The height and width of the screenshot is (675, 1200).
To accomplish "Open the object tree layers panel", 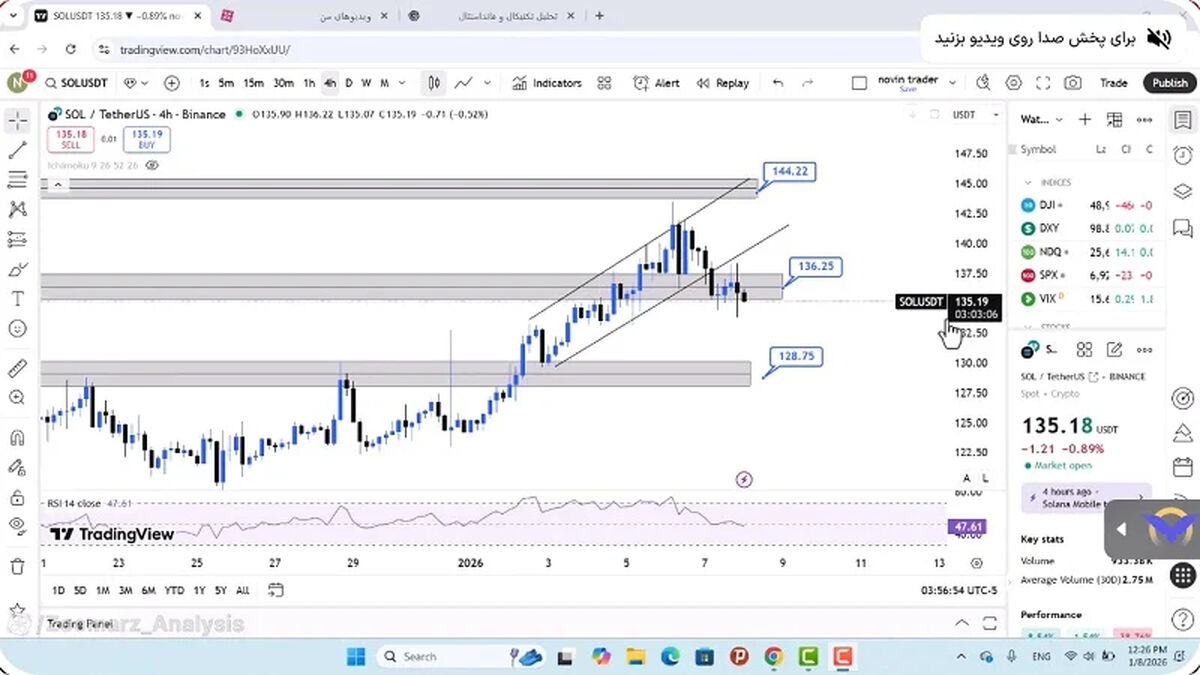I will pyautogui.click(x=1182, y=191).
